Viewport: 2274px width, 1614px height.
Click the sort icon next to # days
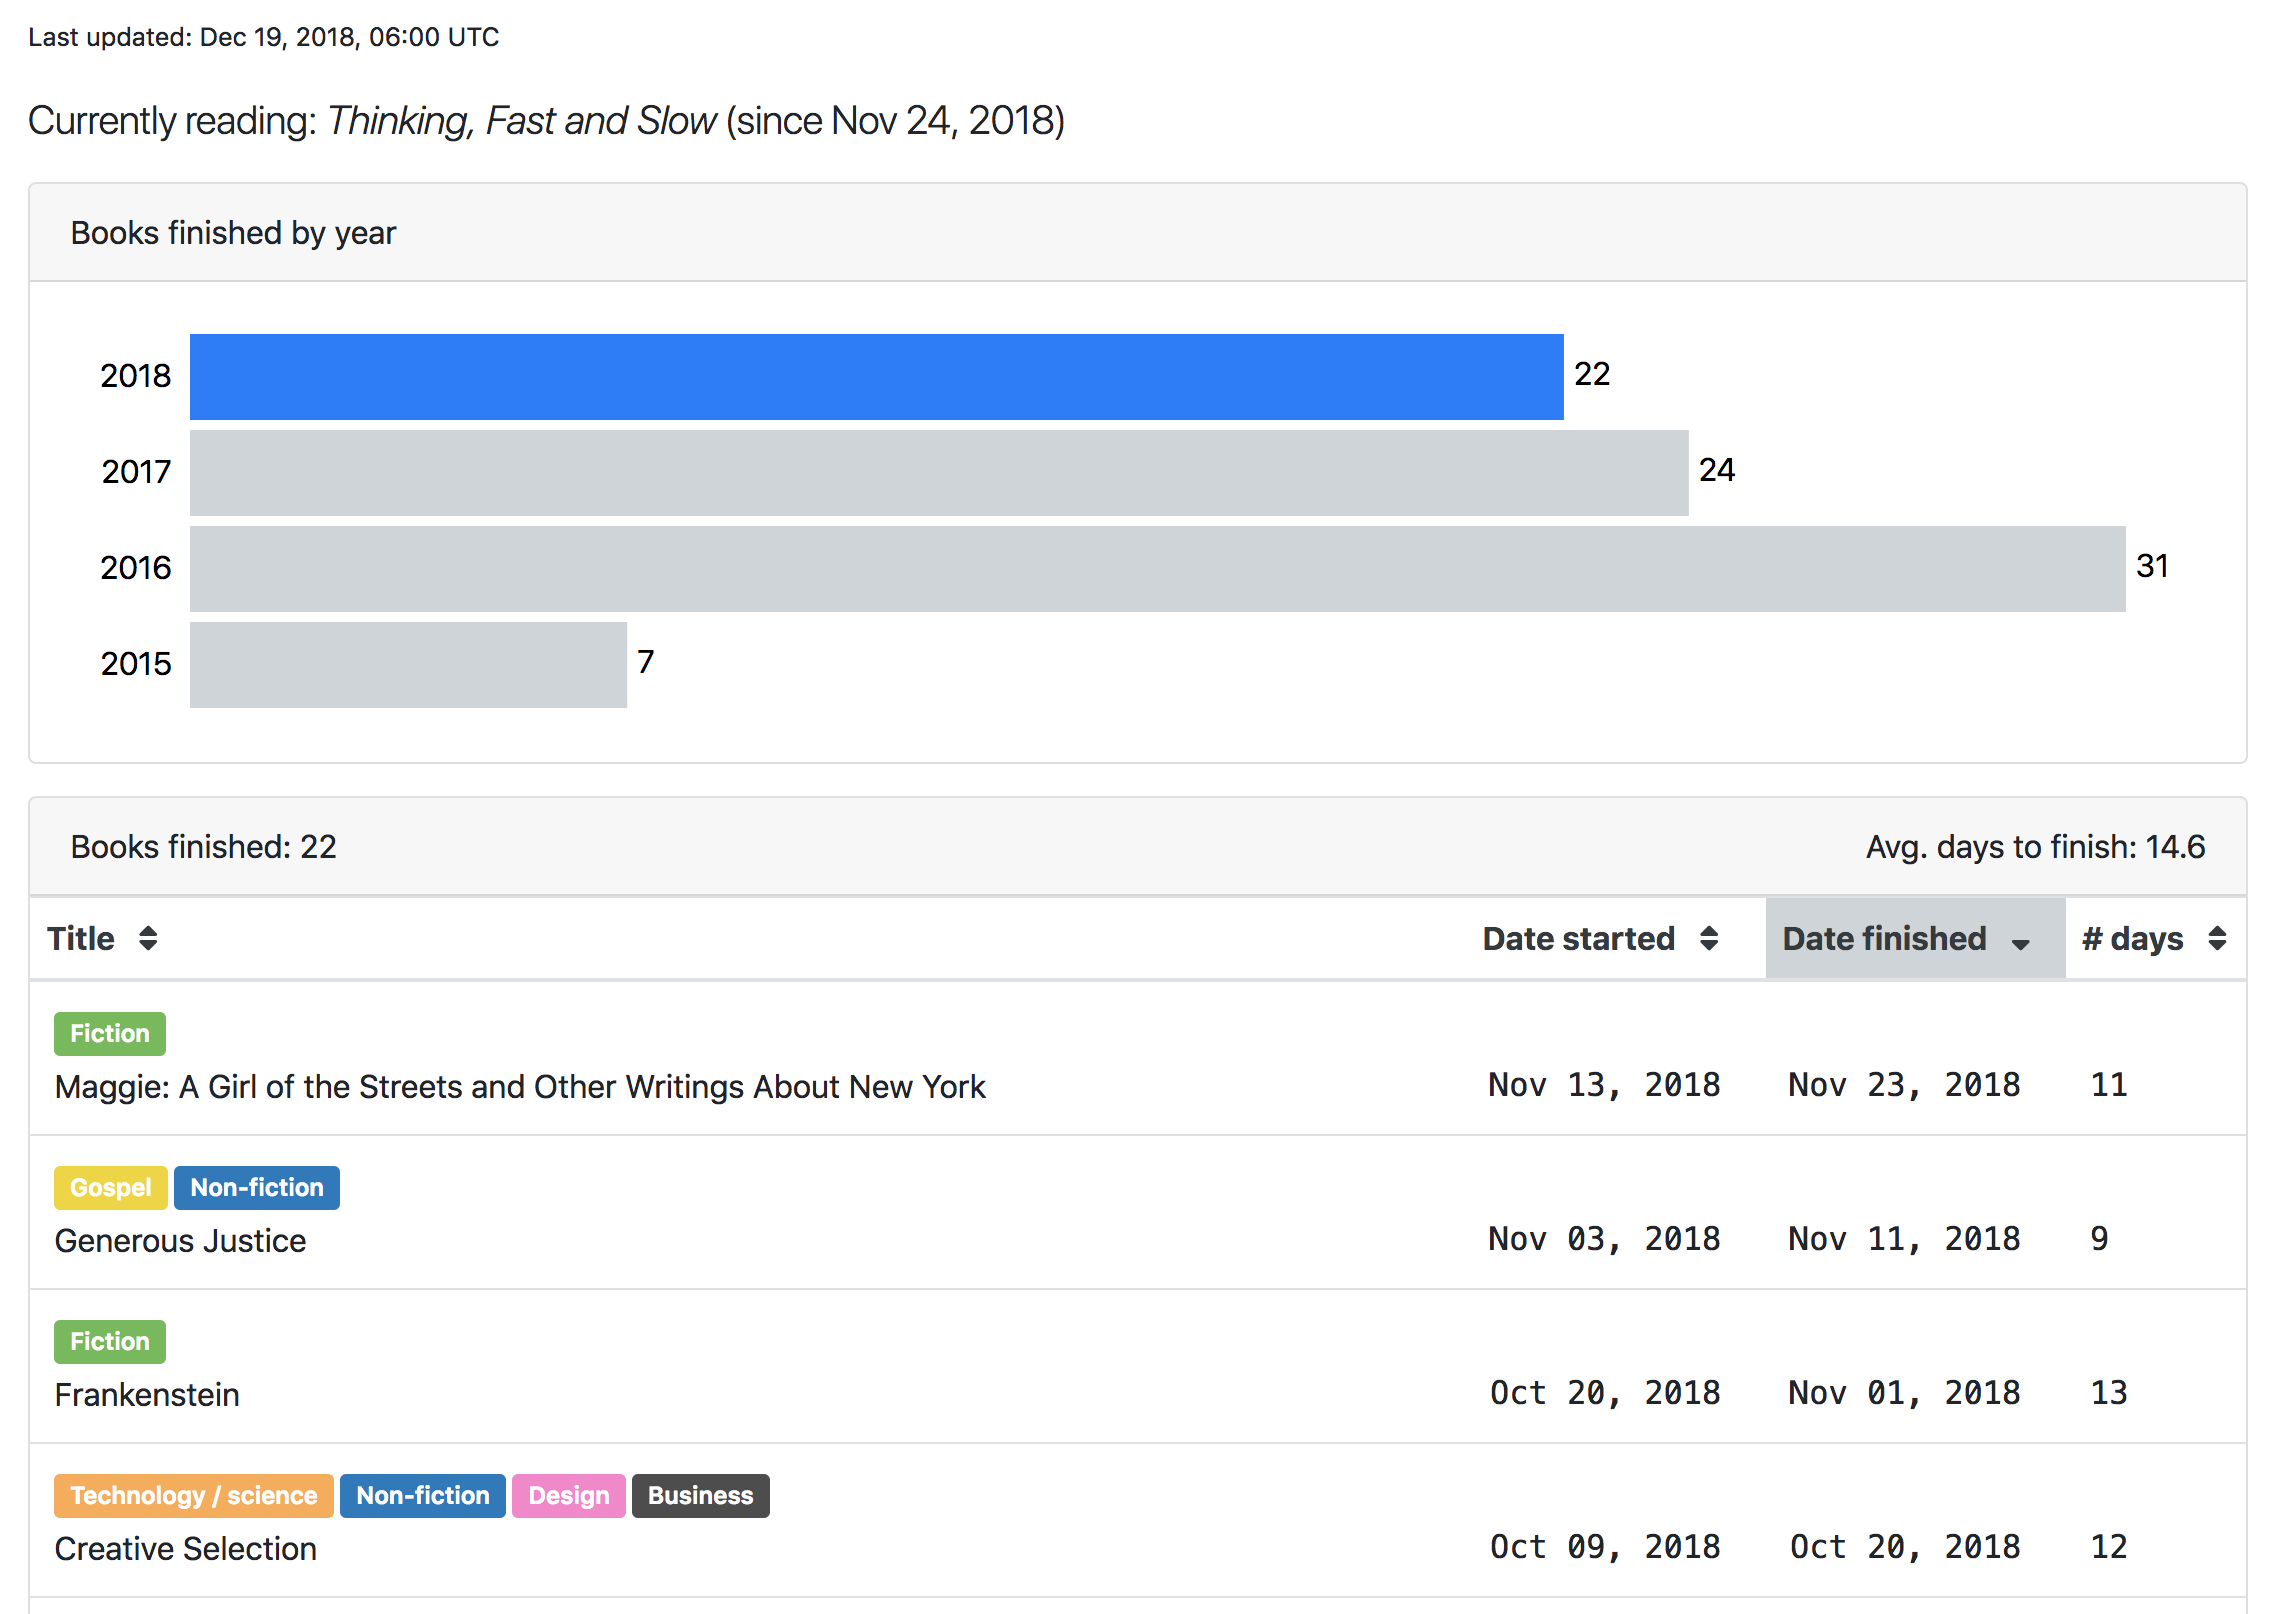pyautogui.click(x=2215, y=938)
